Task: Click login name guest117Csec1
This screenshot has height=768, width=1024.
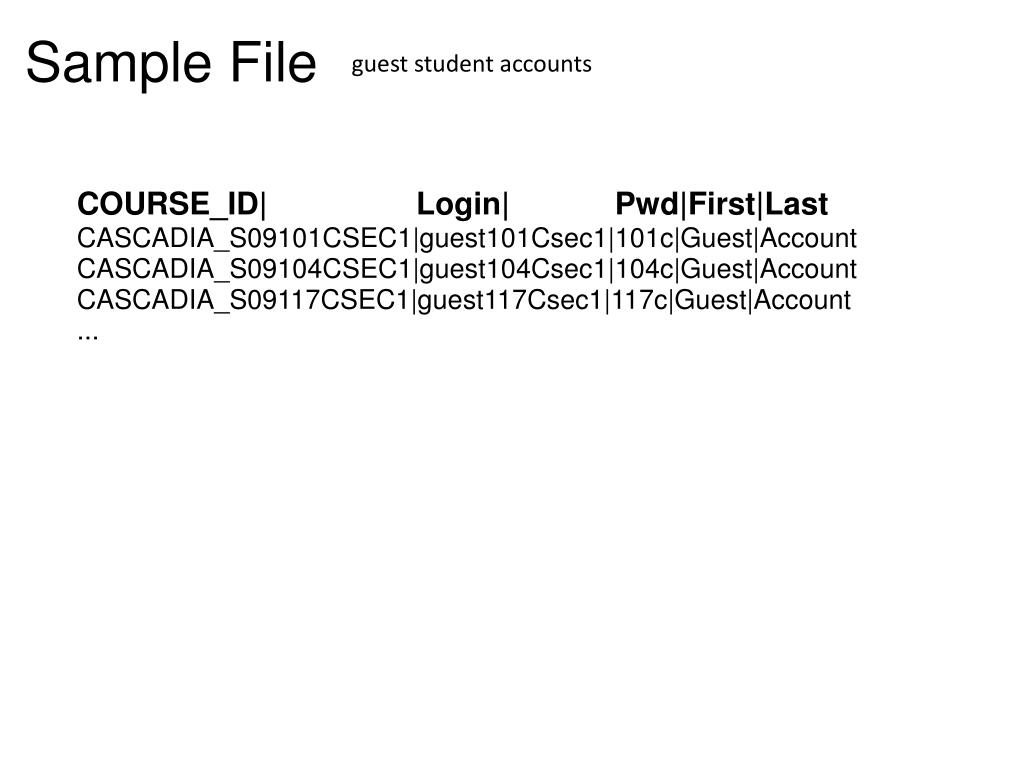Action: point(509,301)
